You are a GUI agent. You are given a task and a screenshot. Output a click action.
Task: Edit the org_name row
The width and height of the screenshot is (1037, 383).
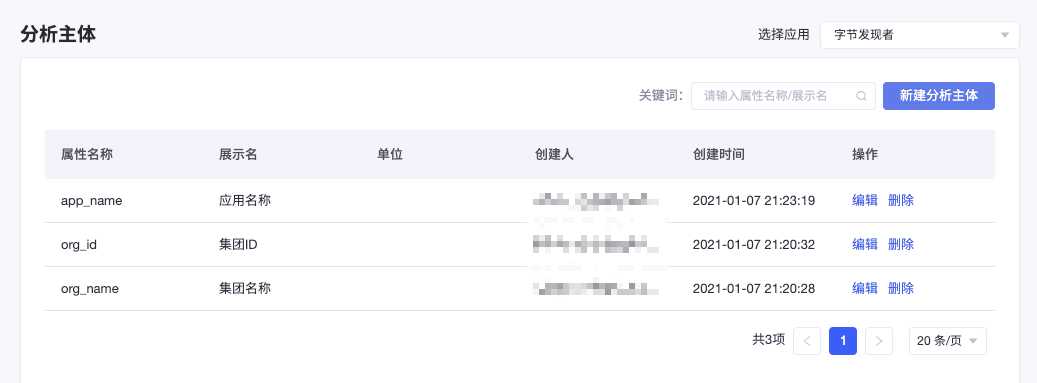pos(864,288)
